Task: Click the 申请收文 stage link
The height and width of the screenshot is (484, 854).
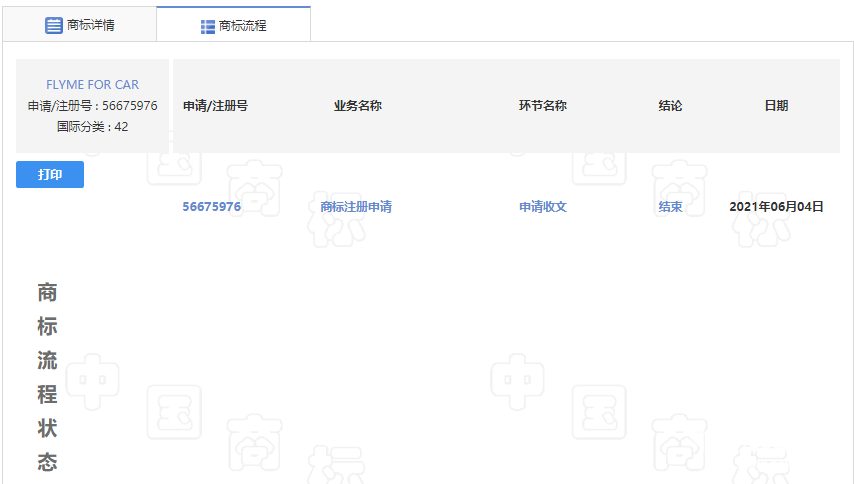Action: (x=542, y=207)
